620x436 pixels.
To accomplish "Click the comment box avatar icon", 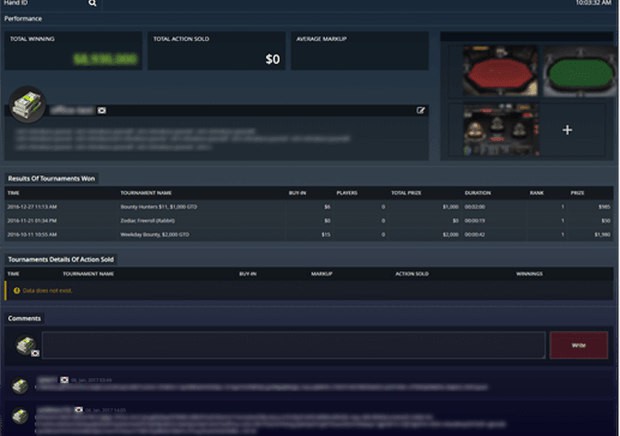I will [26, 345].
